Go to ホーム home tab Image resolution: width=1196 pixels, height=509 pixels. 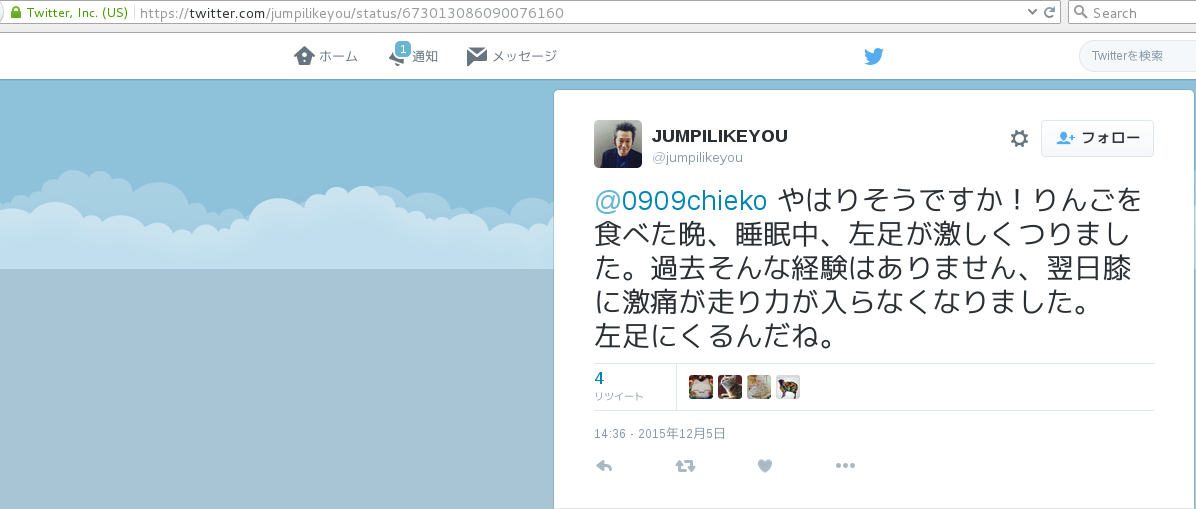326,56
